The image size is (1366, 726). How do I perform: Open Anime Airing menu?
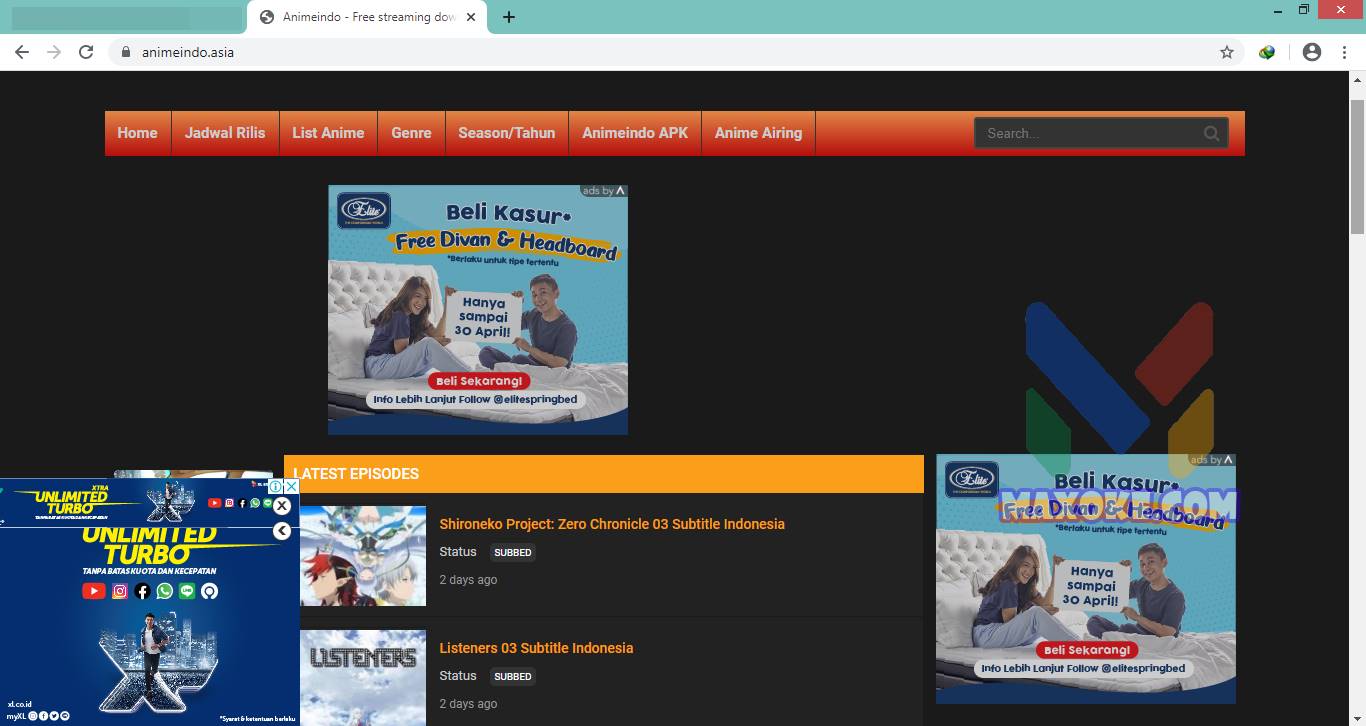point(758,133)
